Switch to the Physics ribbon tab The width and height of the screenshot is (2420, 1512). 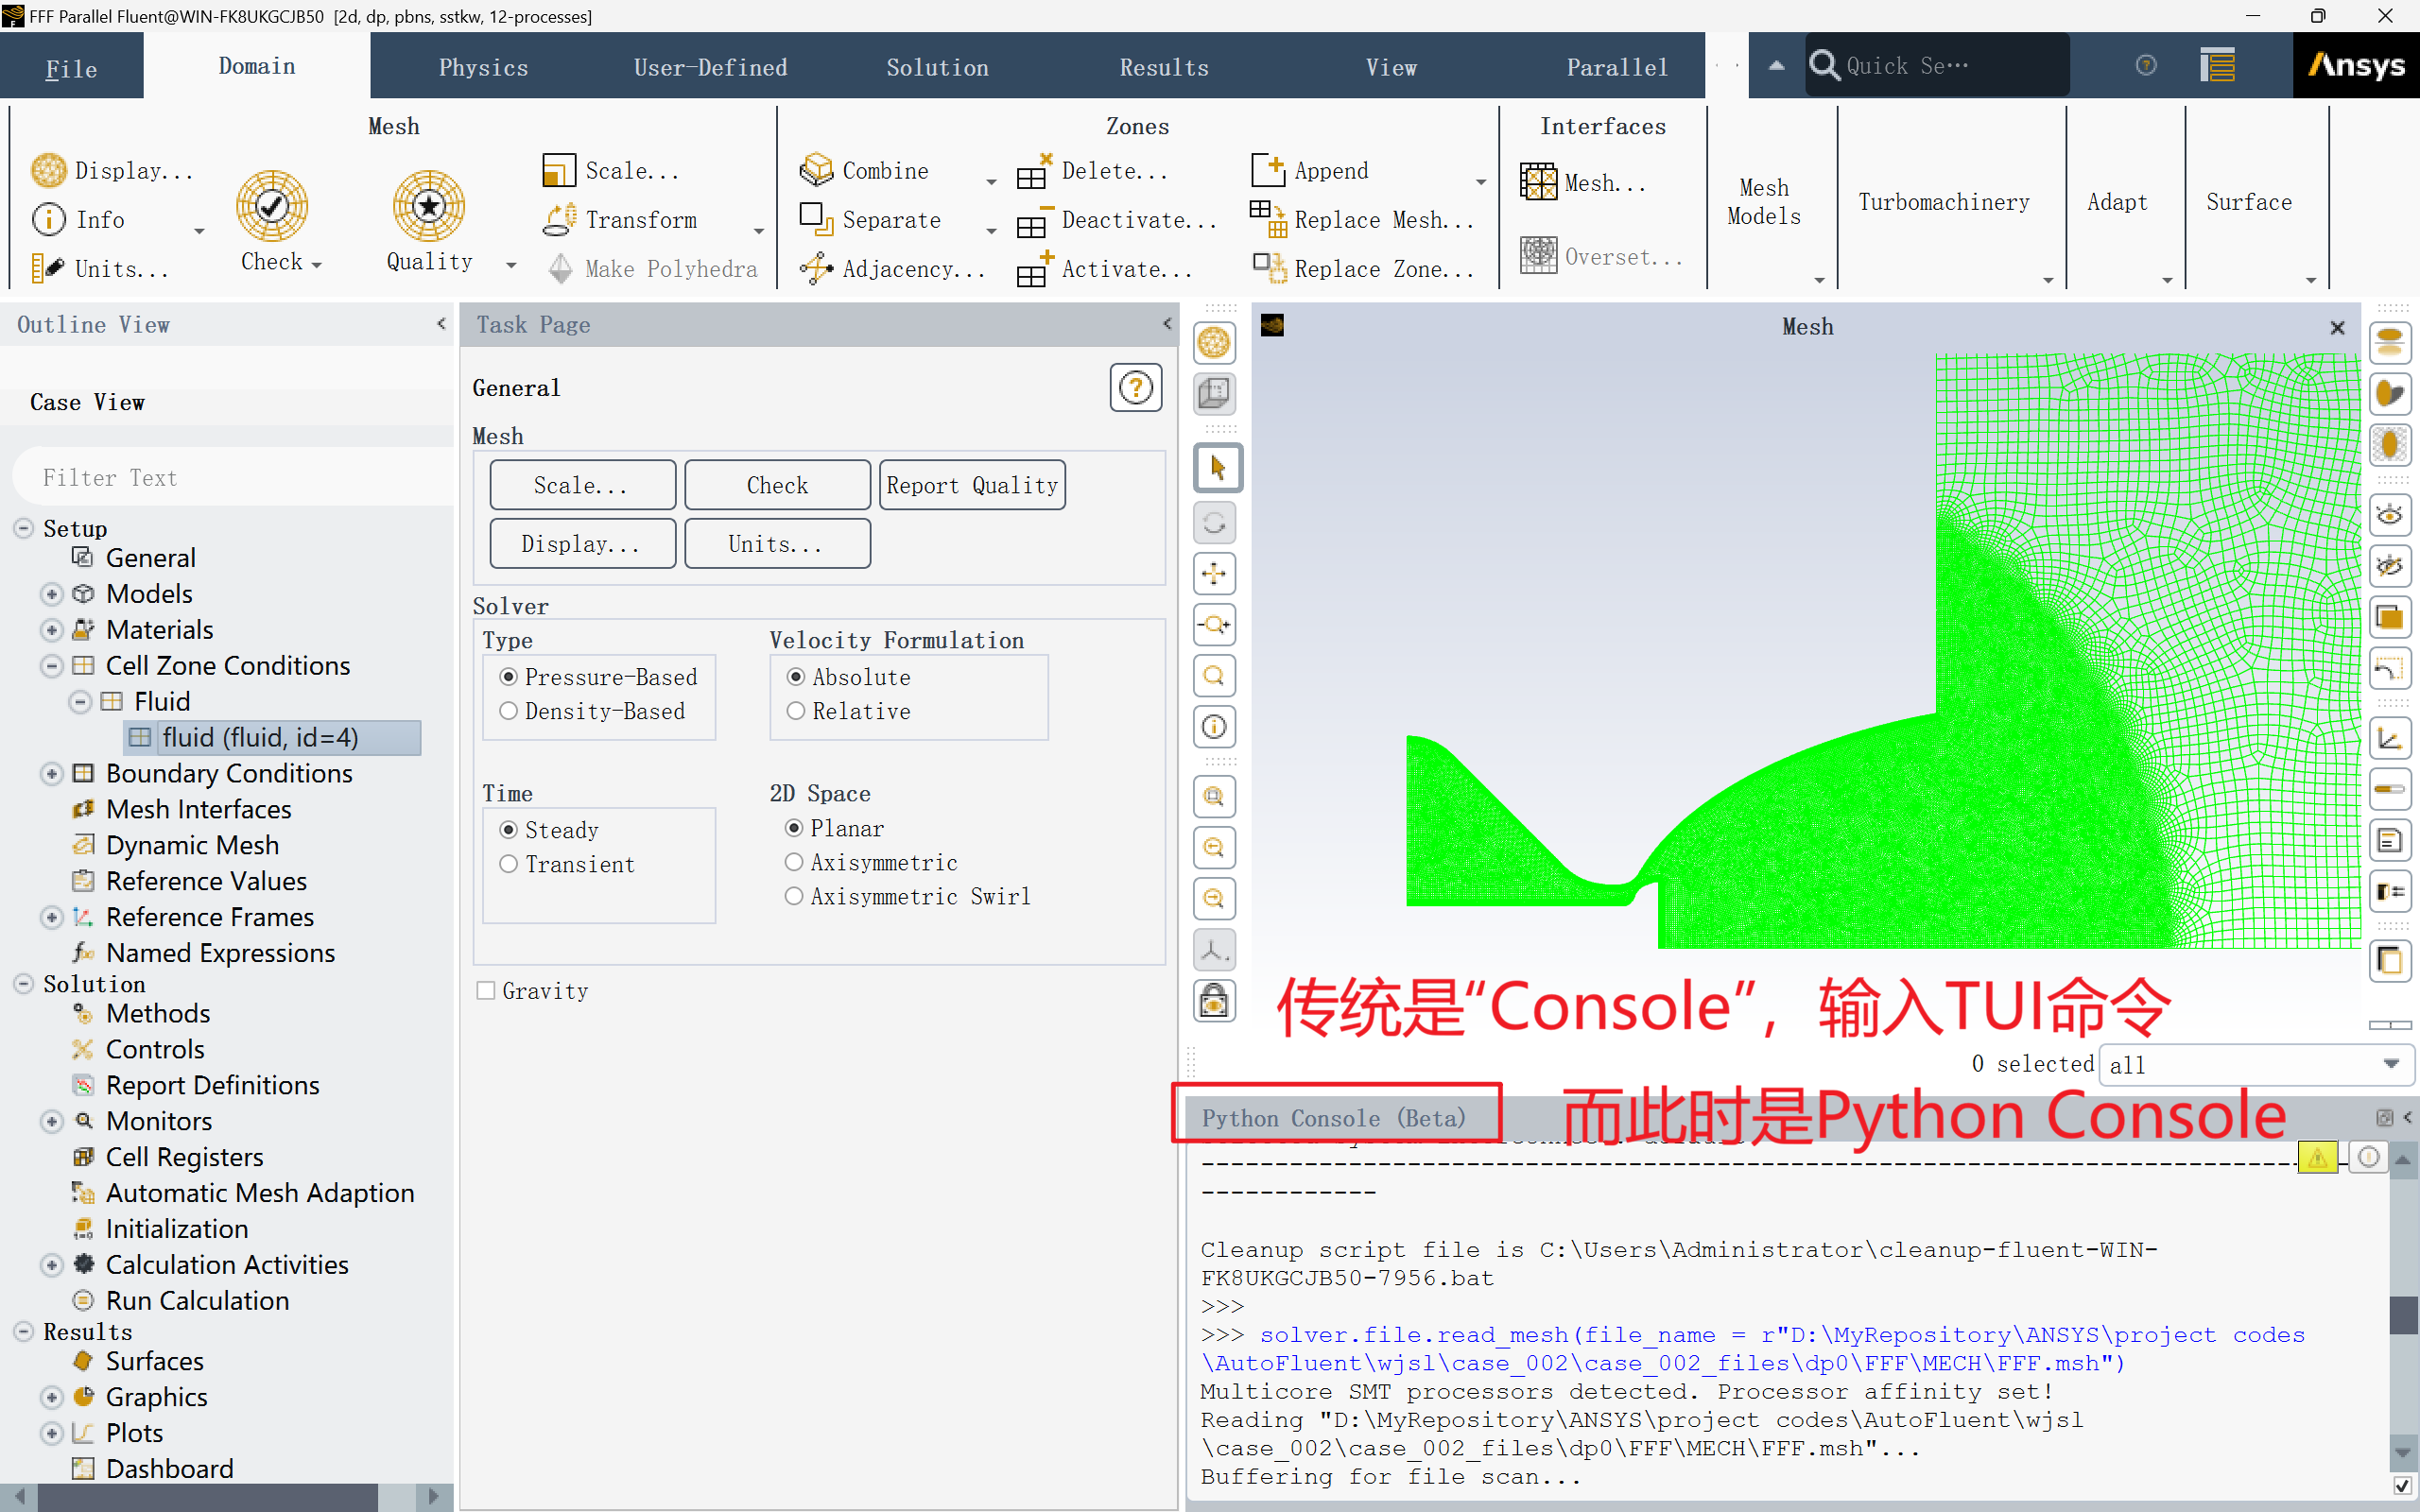coord(484,68)
